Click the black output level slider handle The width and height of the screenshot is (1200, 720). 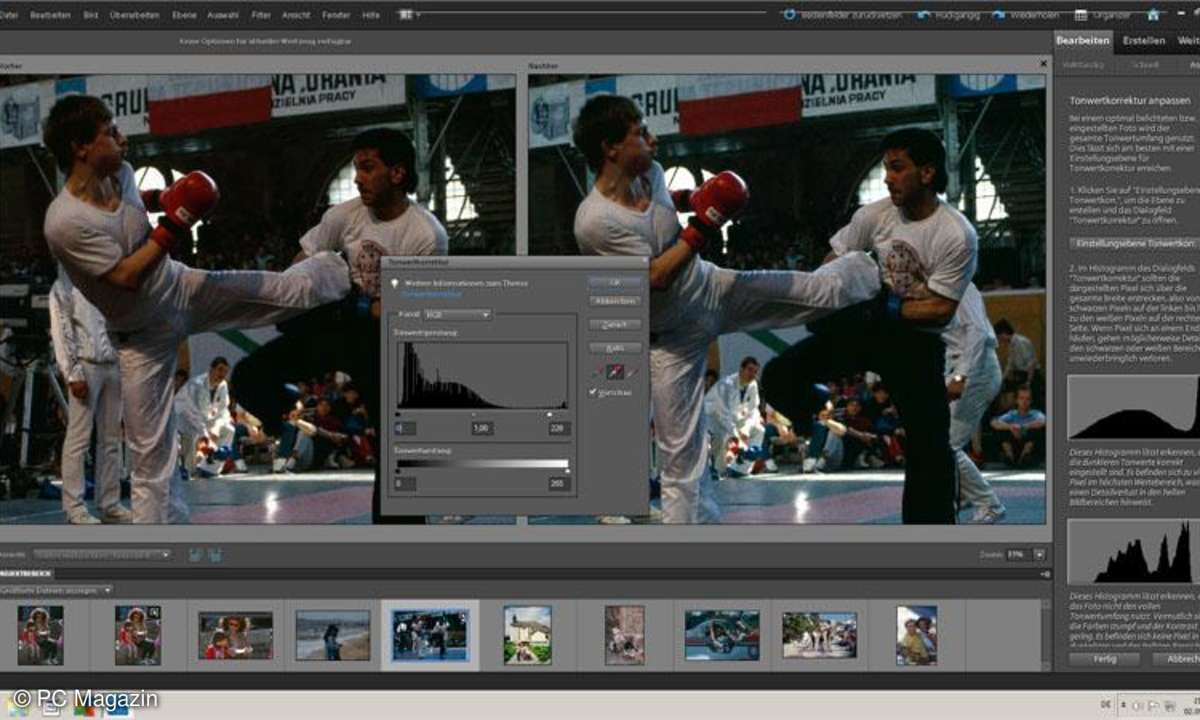coord(398,471)
